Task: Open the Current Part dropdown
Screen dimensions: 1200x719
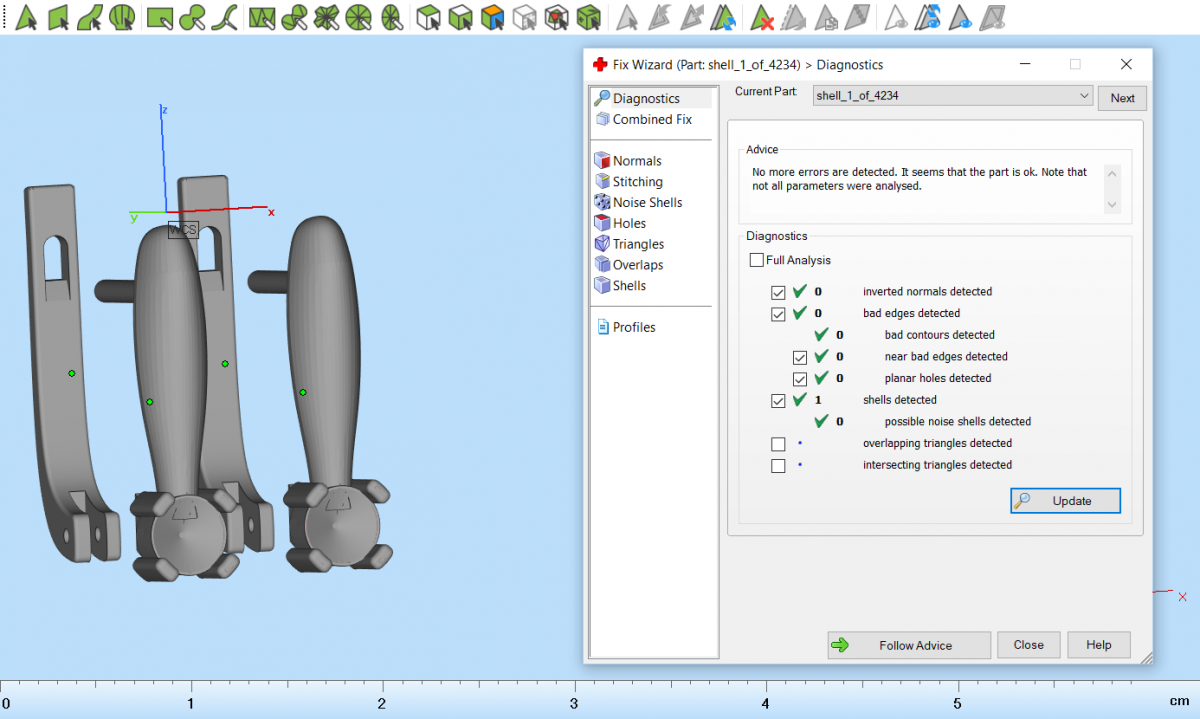Action: pos(951,96)
